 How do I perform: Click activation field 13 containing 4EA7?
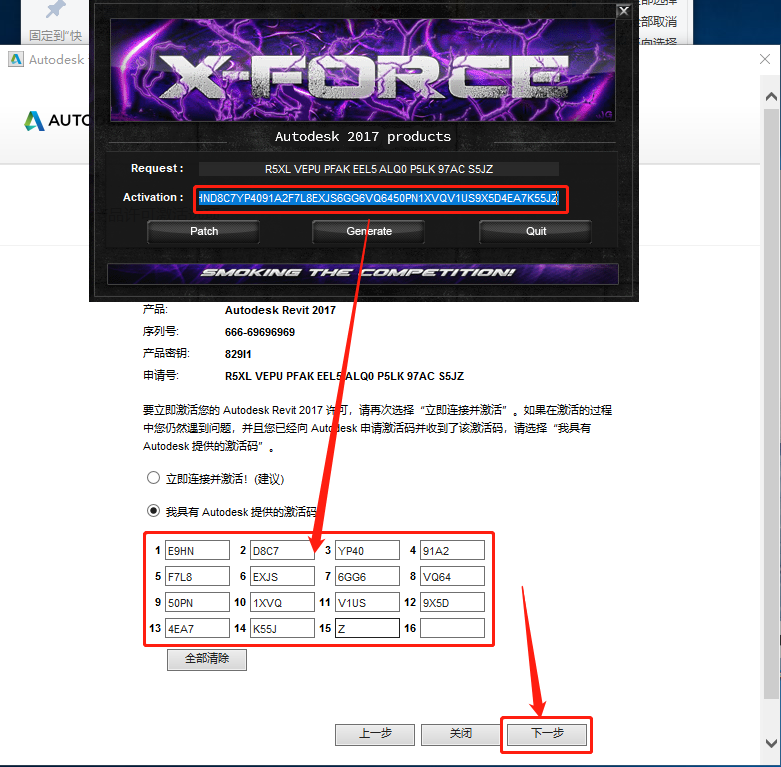(197, 628)
